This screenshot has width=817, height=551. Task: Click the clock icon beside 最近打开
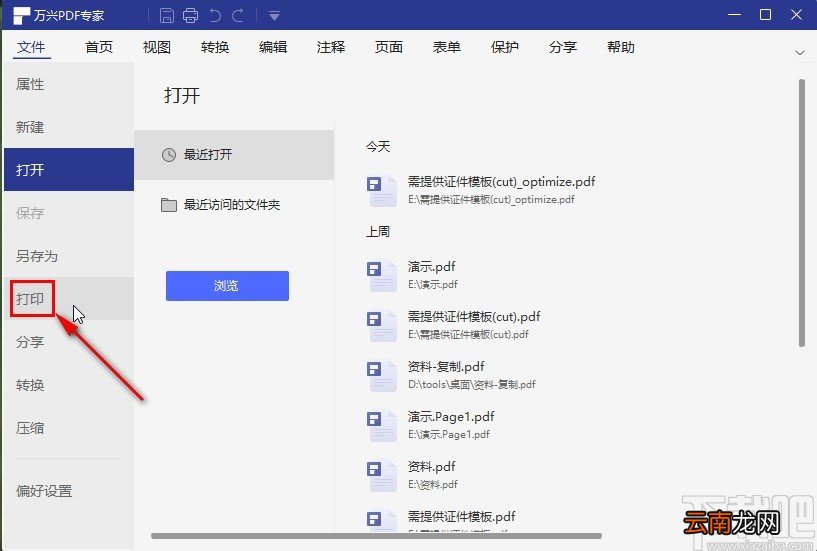point(169,155)
